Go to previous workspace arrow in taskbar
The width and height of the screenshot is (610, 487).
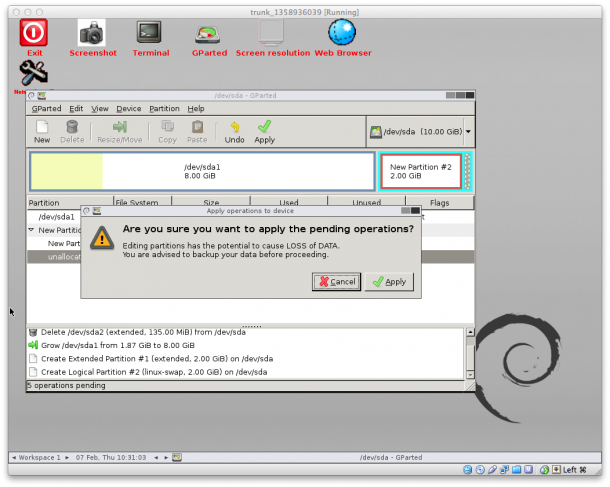coord(14,457)
